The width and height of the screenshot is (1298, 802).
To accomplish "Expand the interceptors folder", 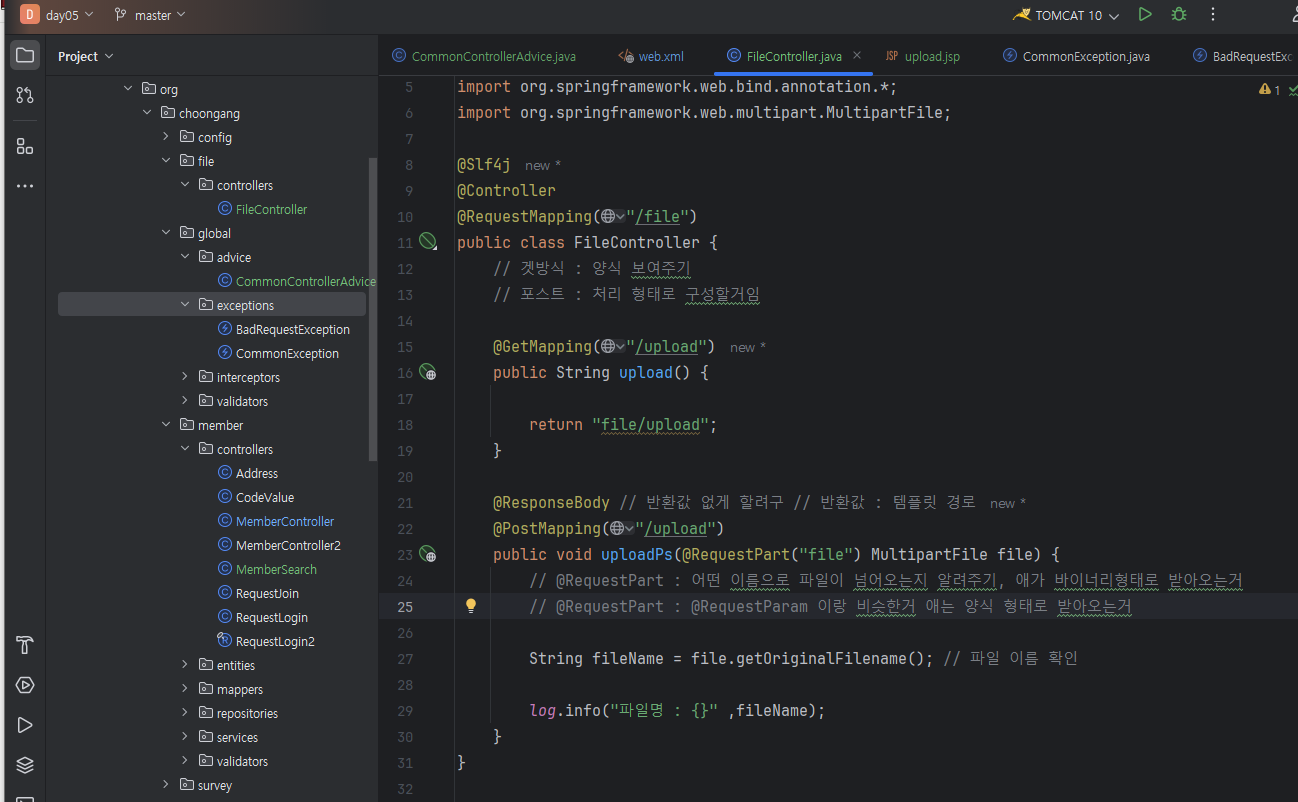I will point(185,377).
